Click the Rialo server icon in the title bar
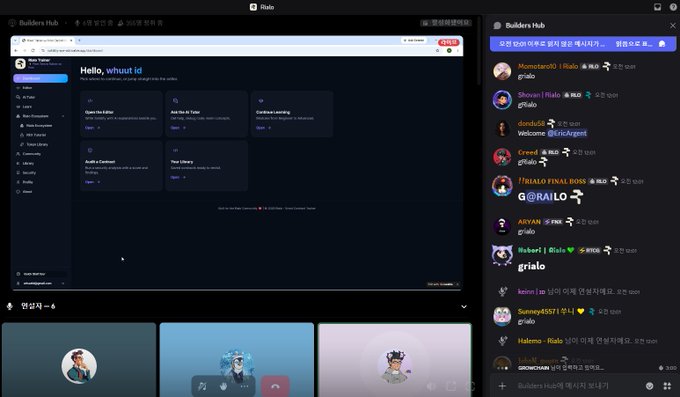The height and width of the screenshot is (397, 680). point(253,7)
